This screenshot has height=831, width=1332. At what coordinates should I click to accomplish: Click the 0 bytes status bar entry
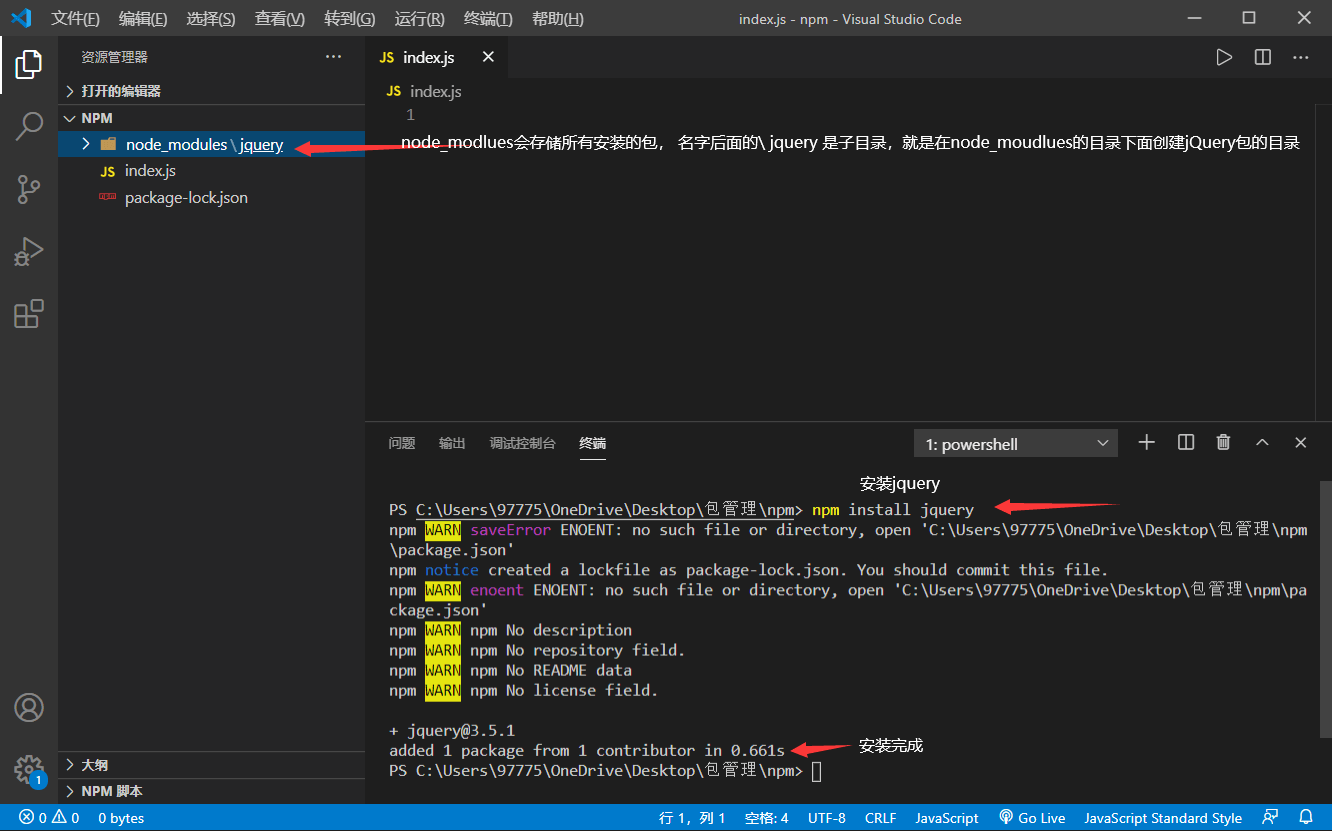point(121,818)
